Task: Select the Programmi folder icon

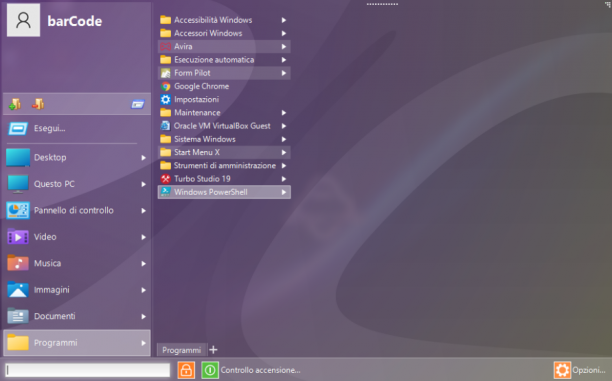Action: (18, 342)
